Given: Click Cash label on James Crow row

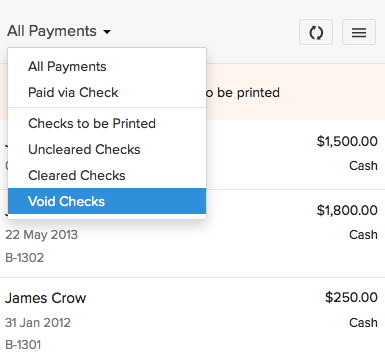Looking at the screenshot, I should (363, 323).
